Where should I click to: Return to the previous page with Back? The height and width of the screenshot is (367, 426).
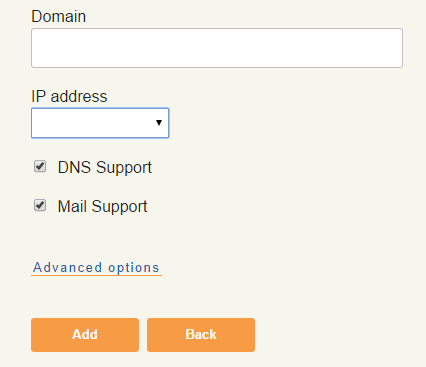(x=201, y=335)
